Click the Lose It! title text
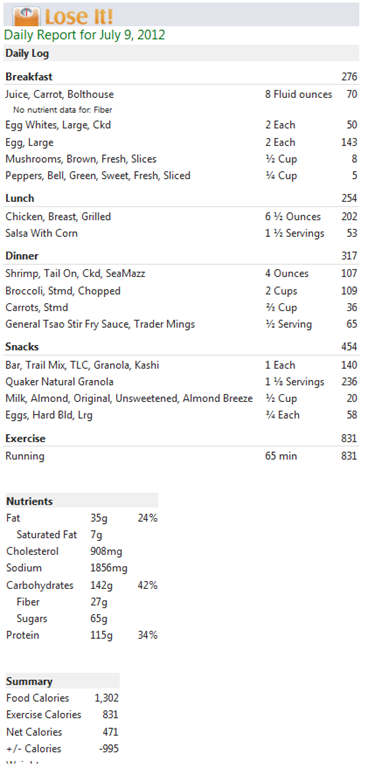The height and width of the screenshot is (768, 375). 78,16
